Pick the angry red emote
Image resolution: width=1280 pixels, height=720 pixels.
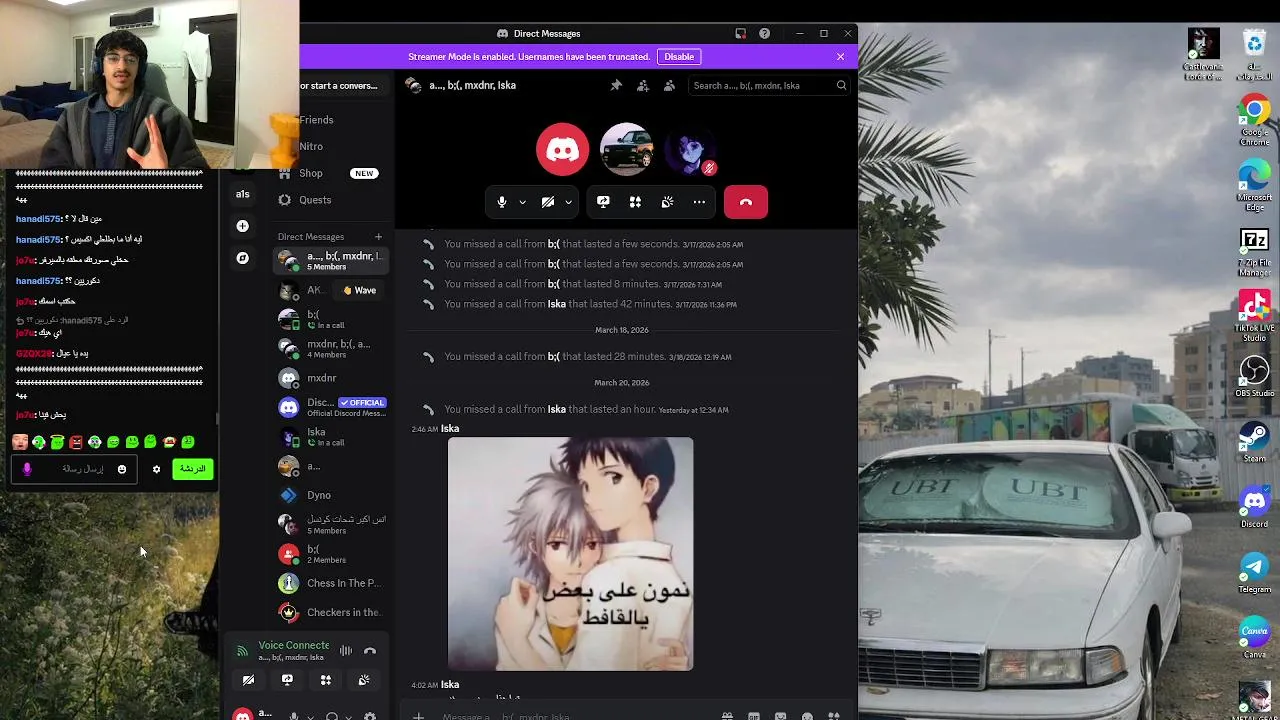pos(76,442)
